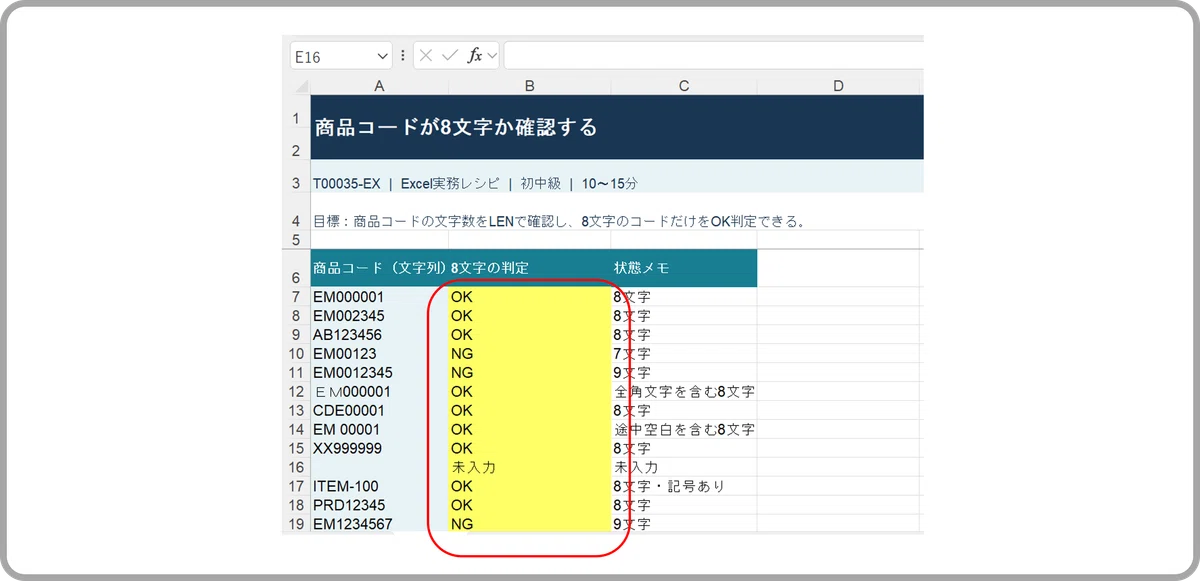Image resolution: width=1200 pixels, height=581 pixels.
Task: Select column D header
Action: (x=839, y=86)
